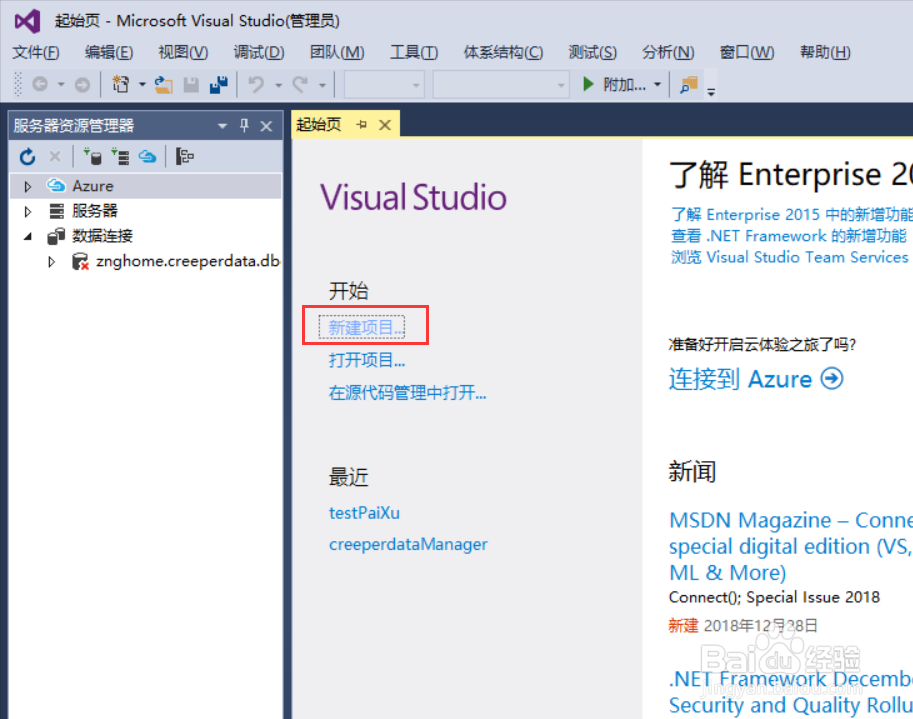Viewport: 913px width, 719px height.
Task: Open the .NET Framework December news article
Action: click(x=791, y=692)
